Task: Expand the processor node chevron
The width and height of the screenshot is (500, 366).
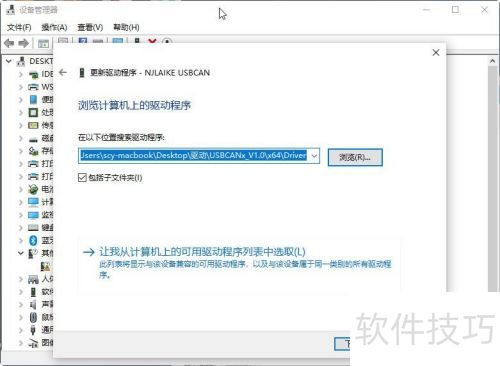Action: tap(21, 112)
